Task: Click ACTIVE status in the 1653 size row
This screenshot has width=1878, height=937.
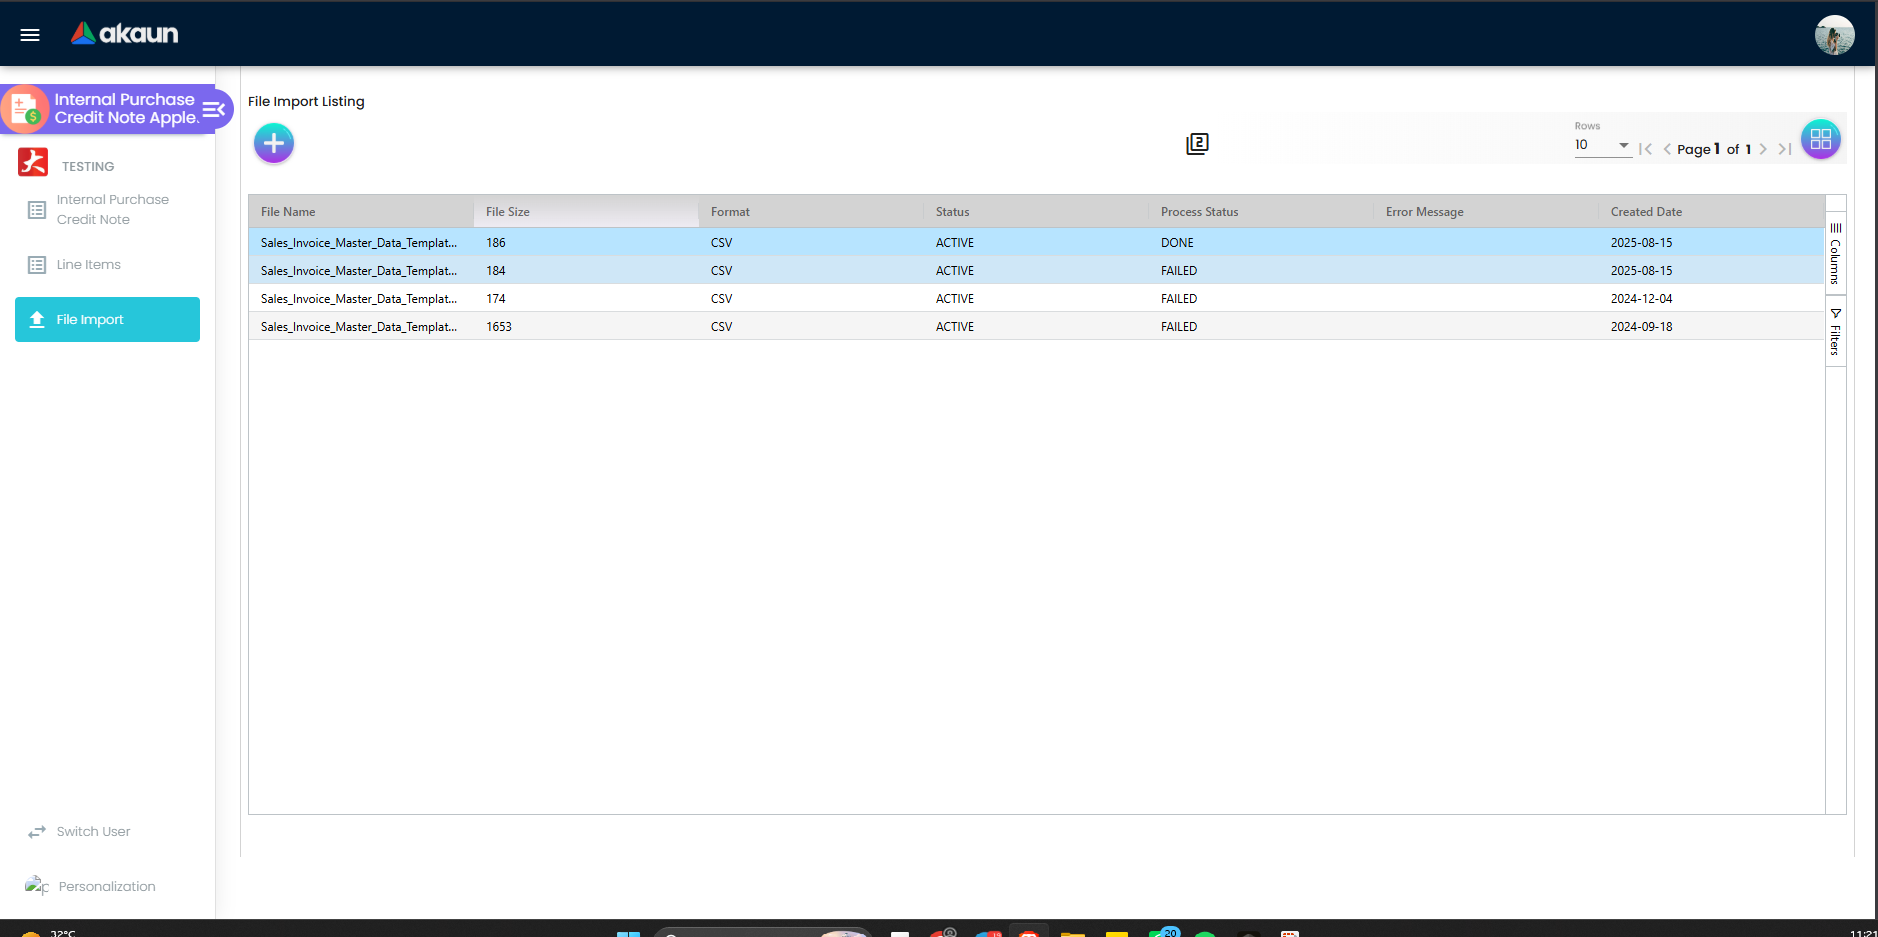Action: point(1036,326)
